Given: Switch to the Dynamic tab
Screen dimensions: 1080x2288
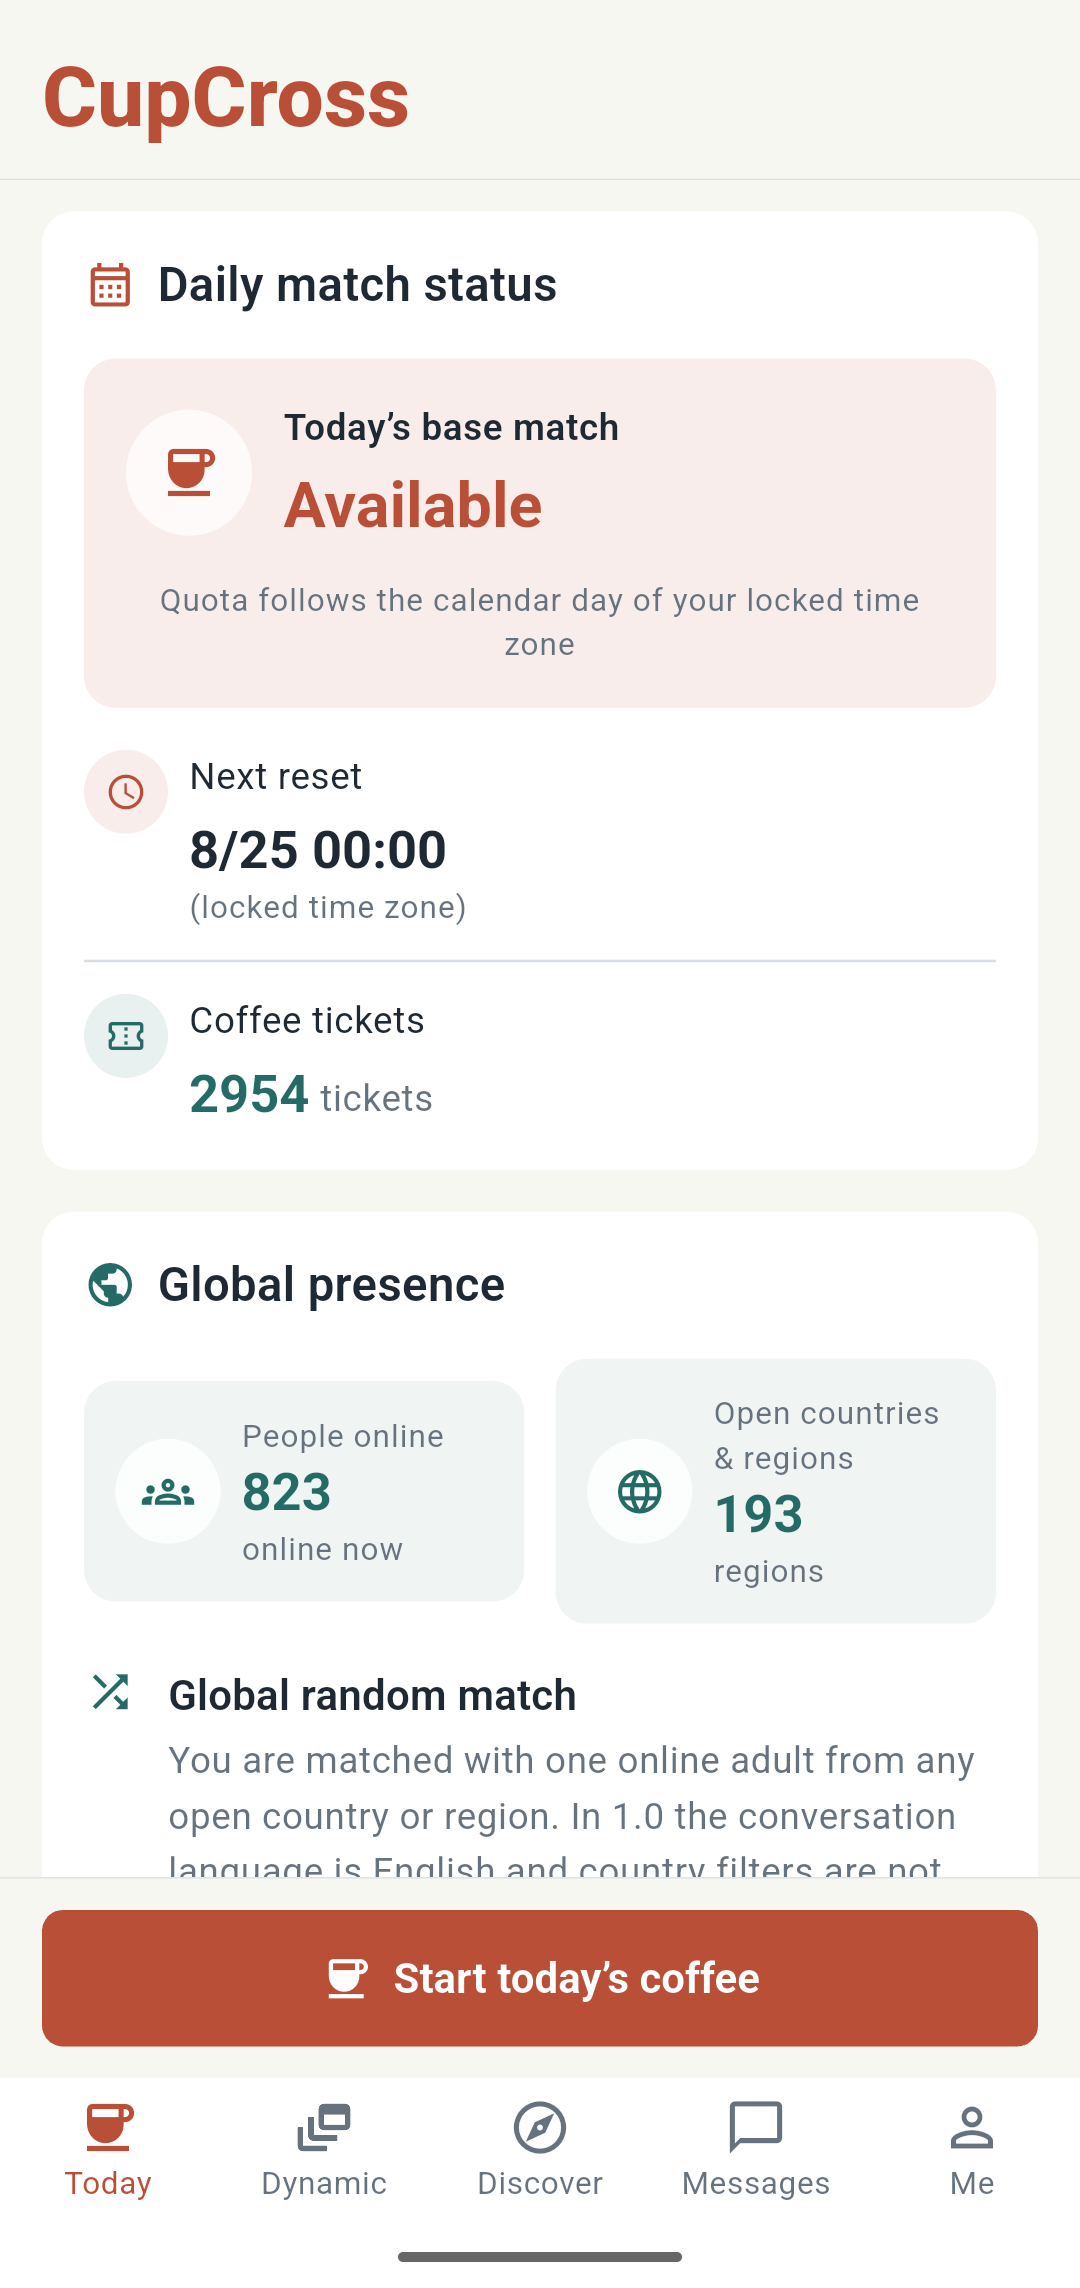Looking at the screenshot, I should pos(324,2150).
